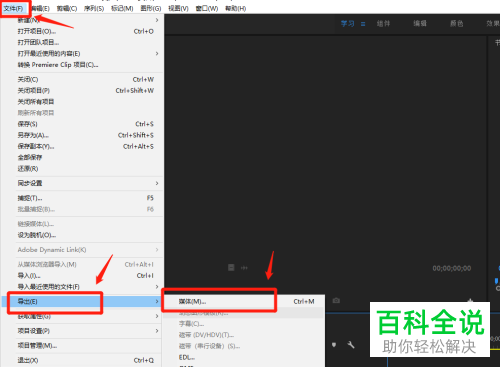Open the 标记(M) menu

click(122, 8)
